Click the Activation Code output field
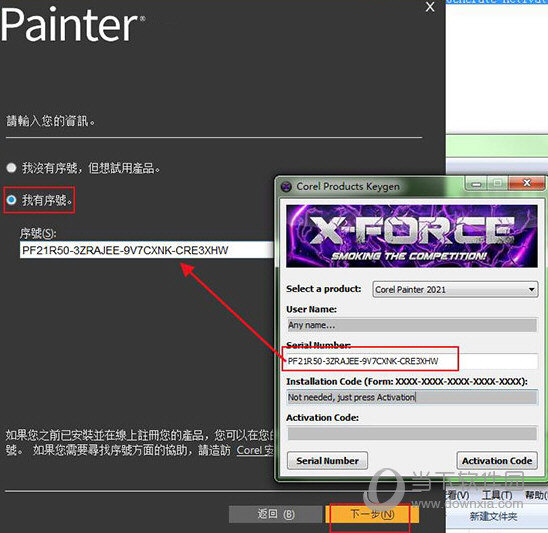Viewport: 548px width, 533px height. click(x=412, y=434)
